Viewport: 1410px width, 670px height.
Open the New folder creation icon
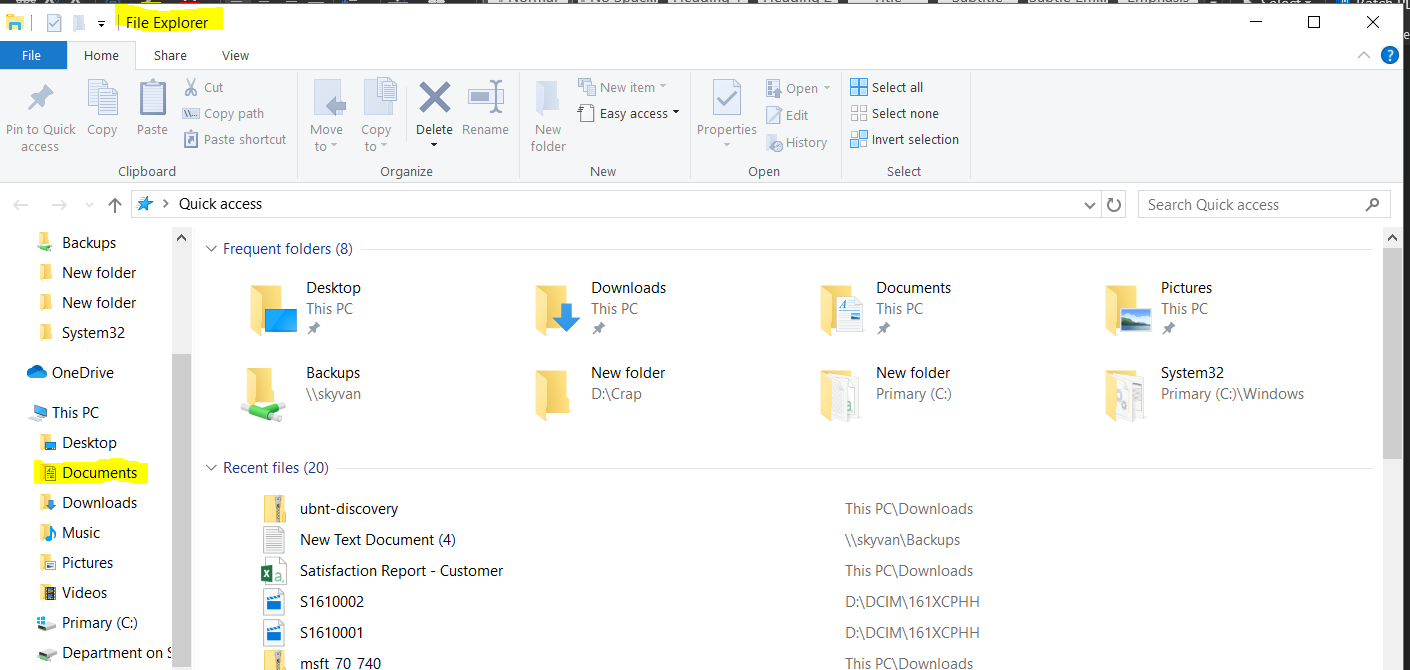547,113
